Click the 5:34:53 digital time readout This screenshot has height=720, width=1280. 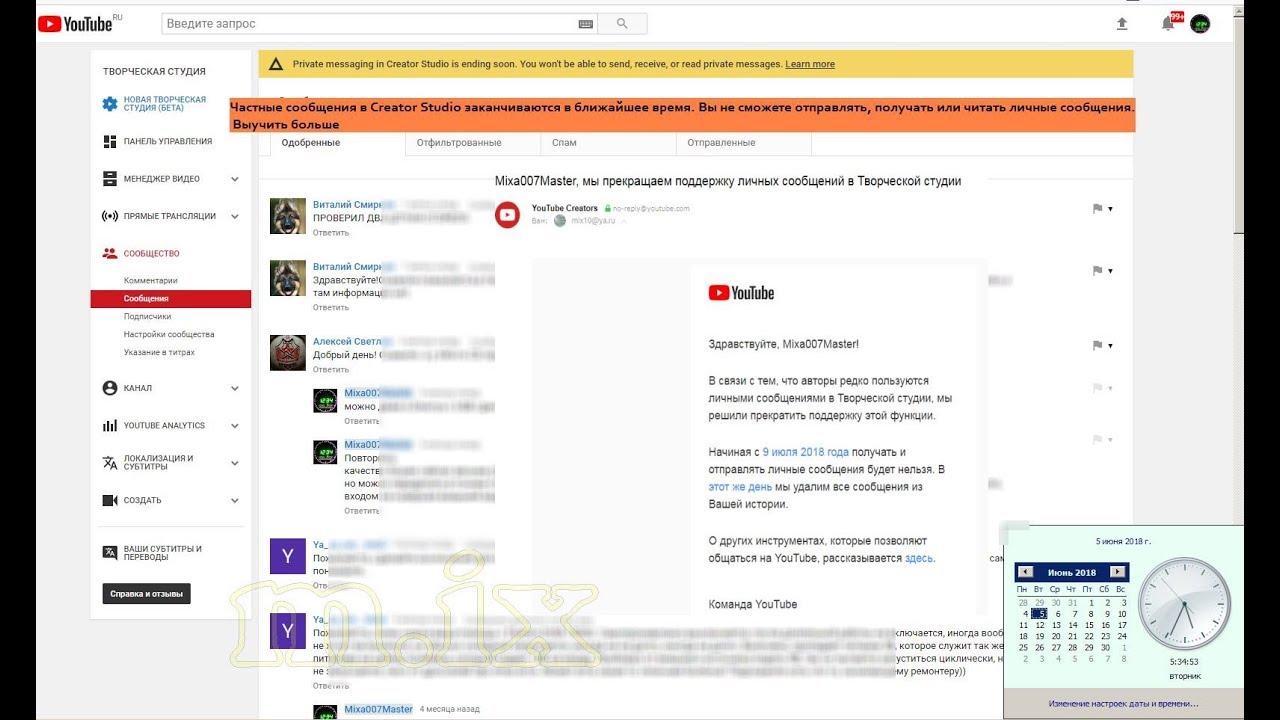(1184, 661)
